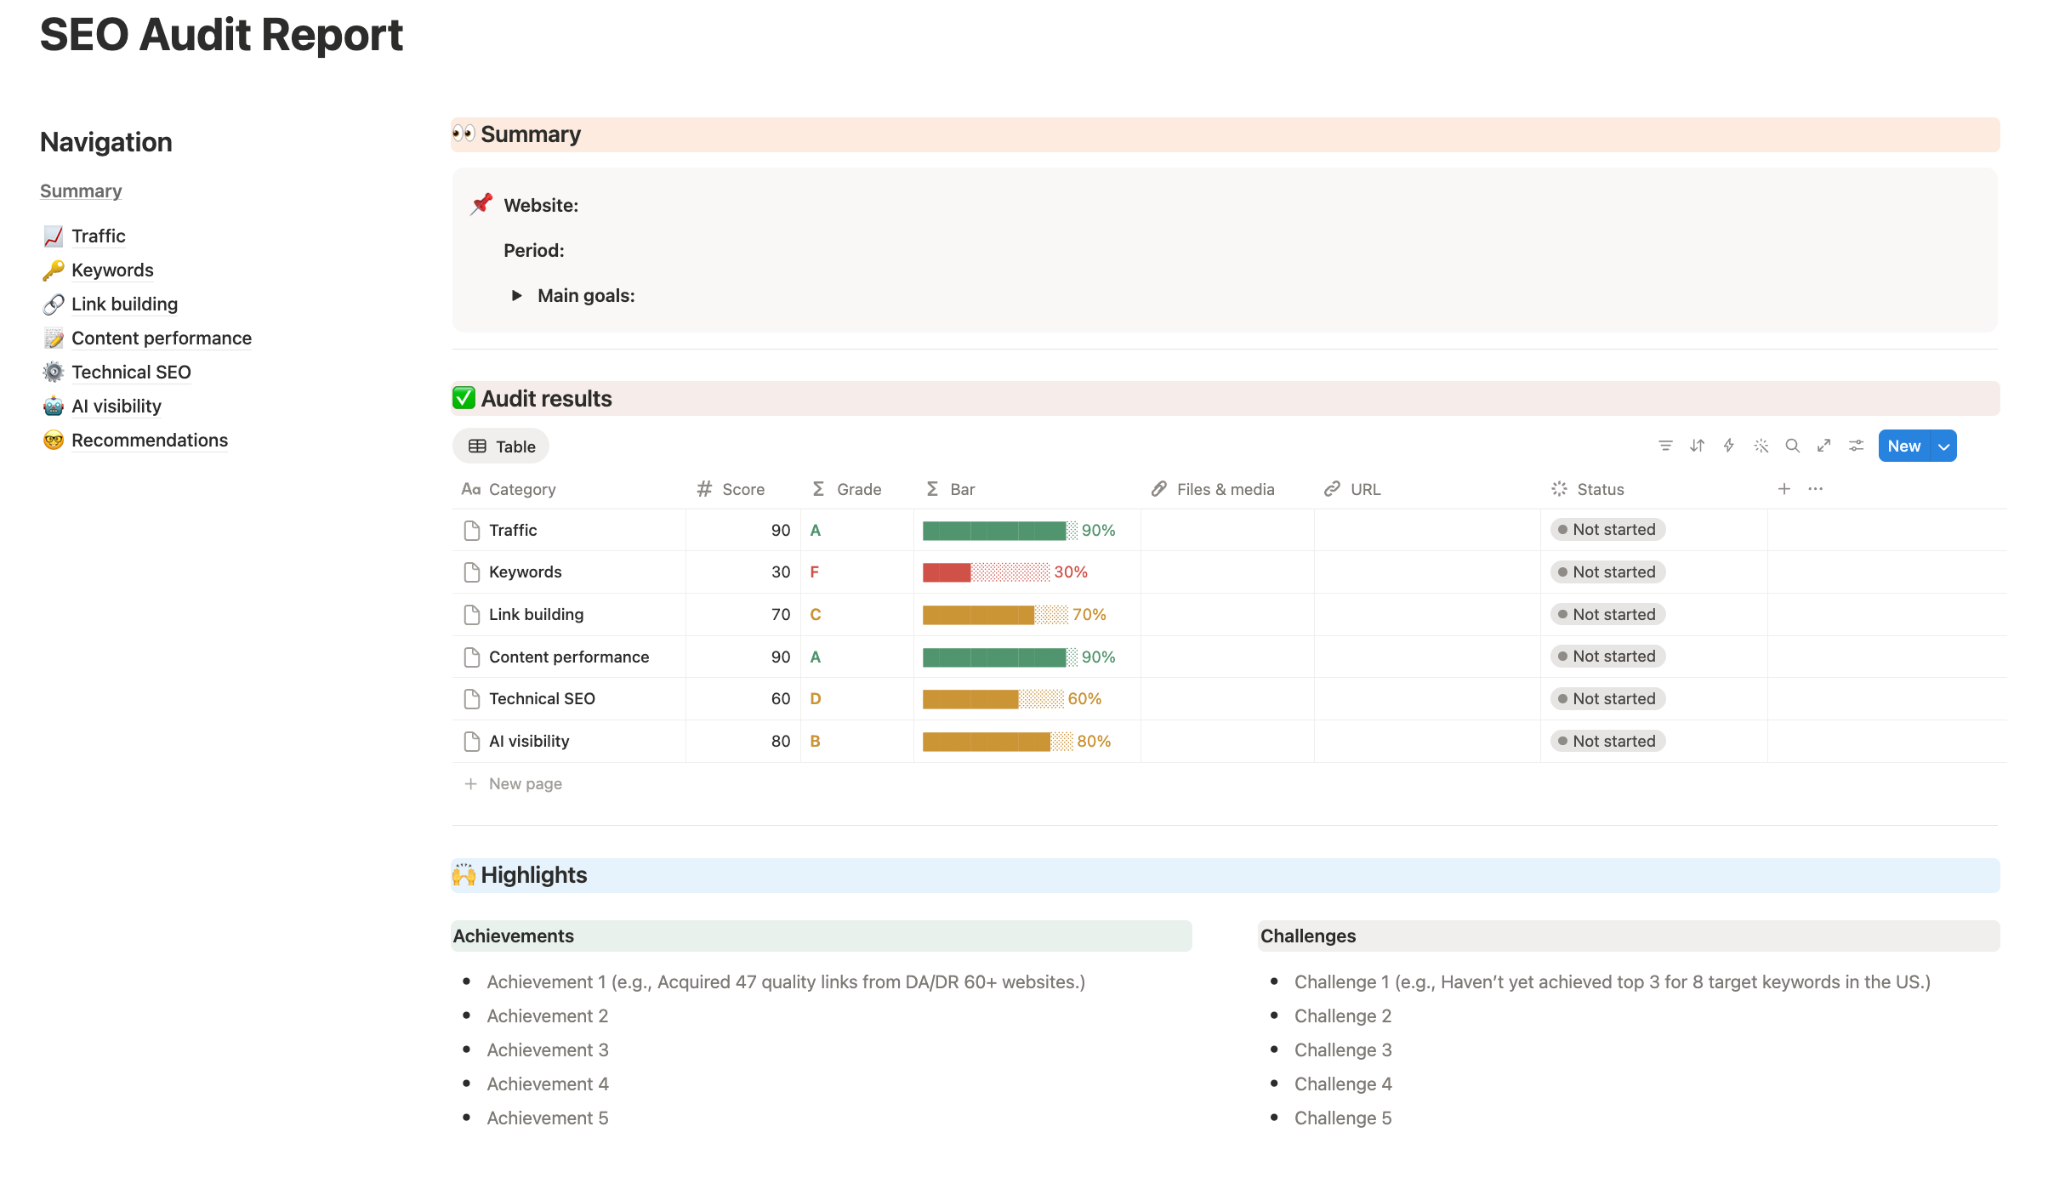2048x1187 pixels.
Task: Click green checkmark icon in Audit results
Action: pos(464,398)
